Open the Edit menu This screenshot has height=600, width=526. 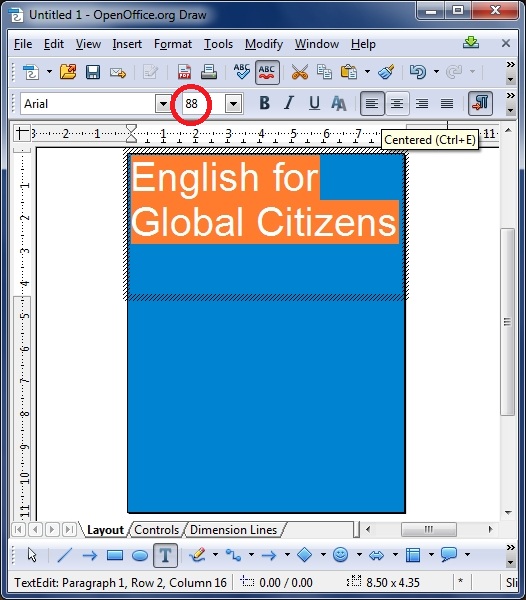point(54,44)
